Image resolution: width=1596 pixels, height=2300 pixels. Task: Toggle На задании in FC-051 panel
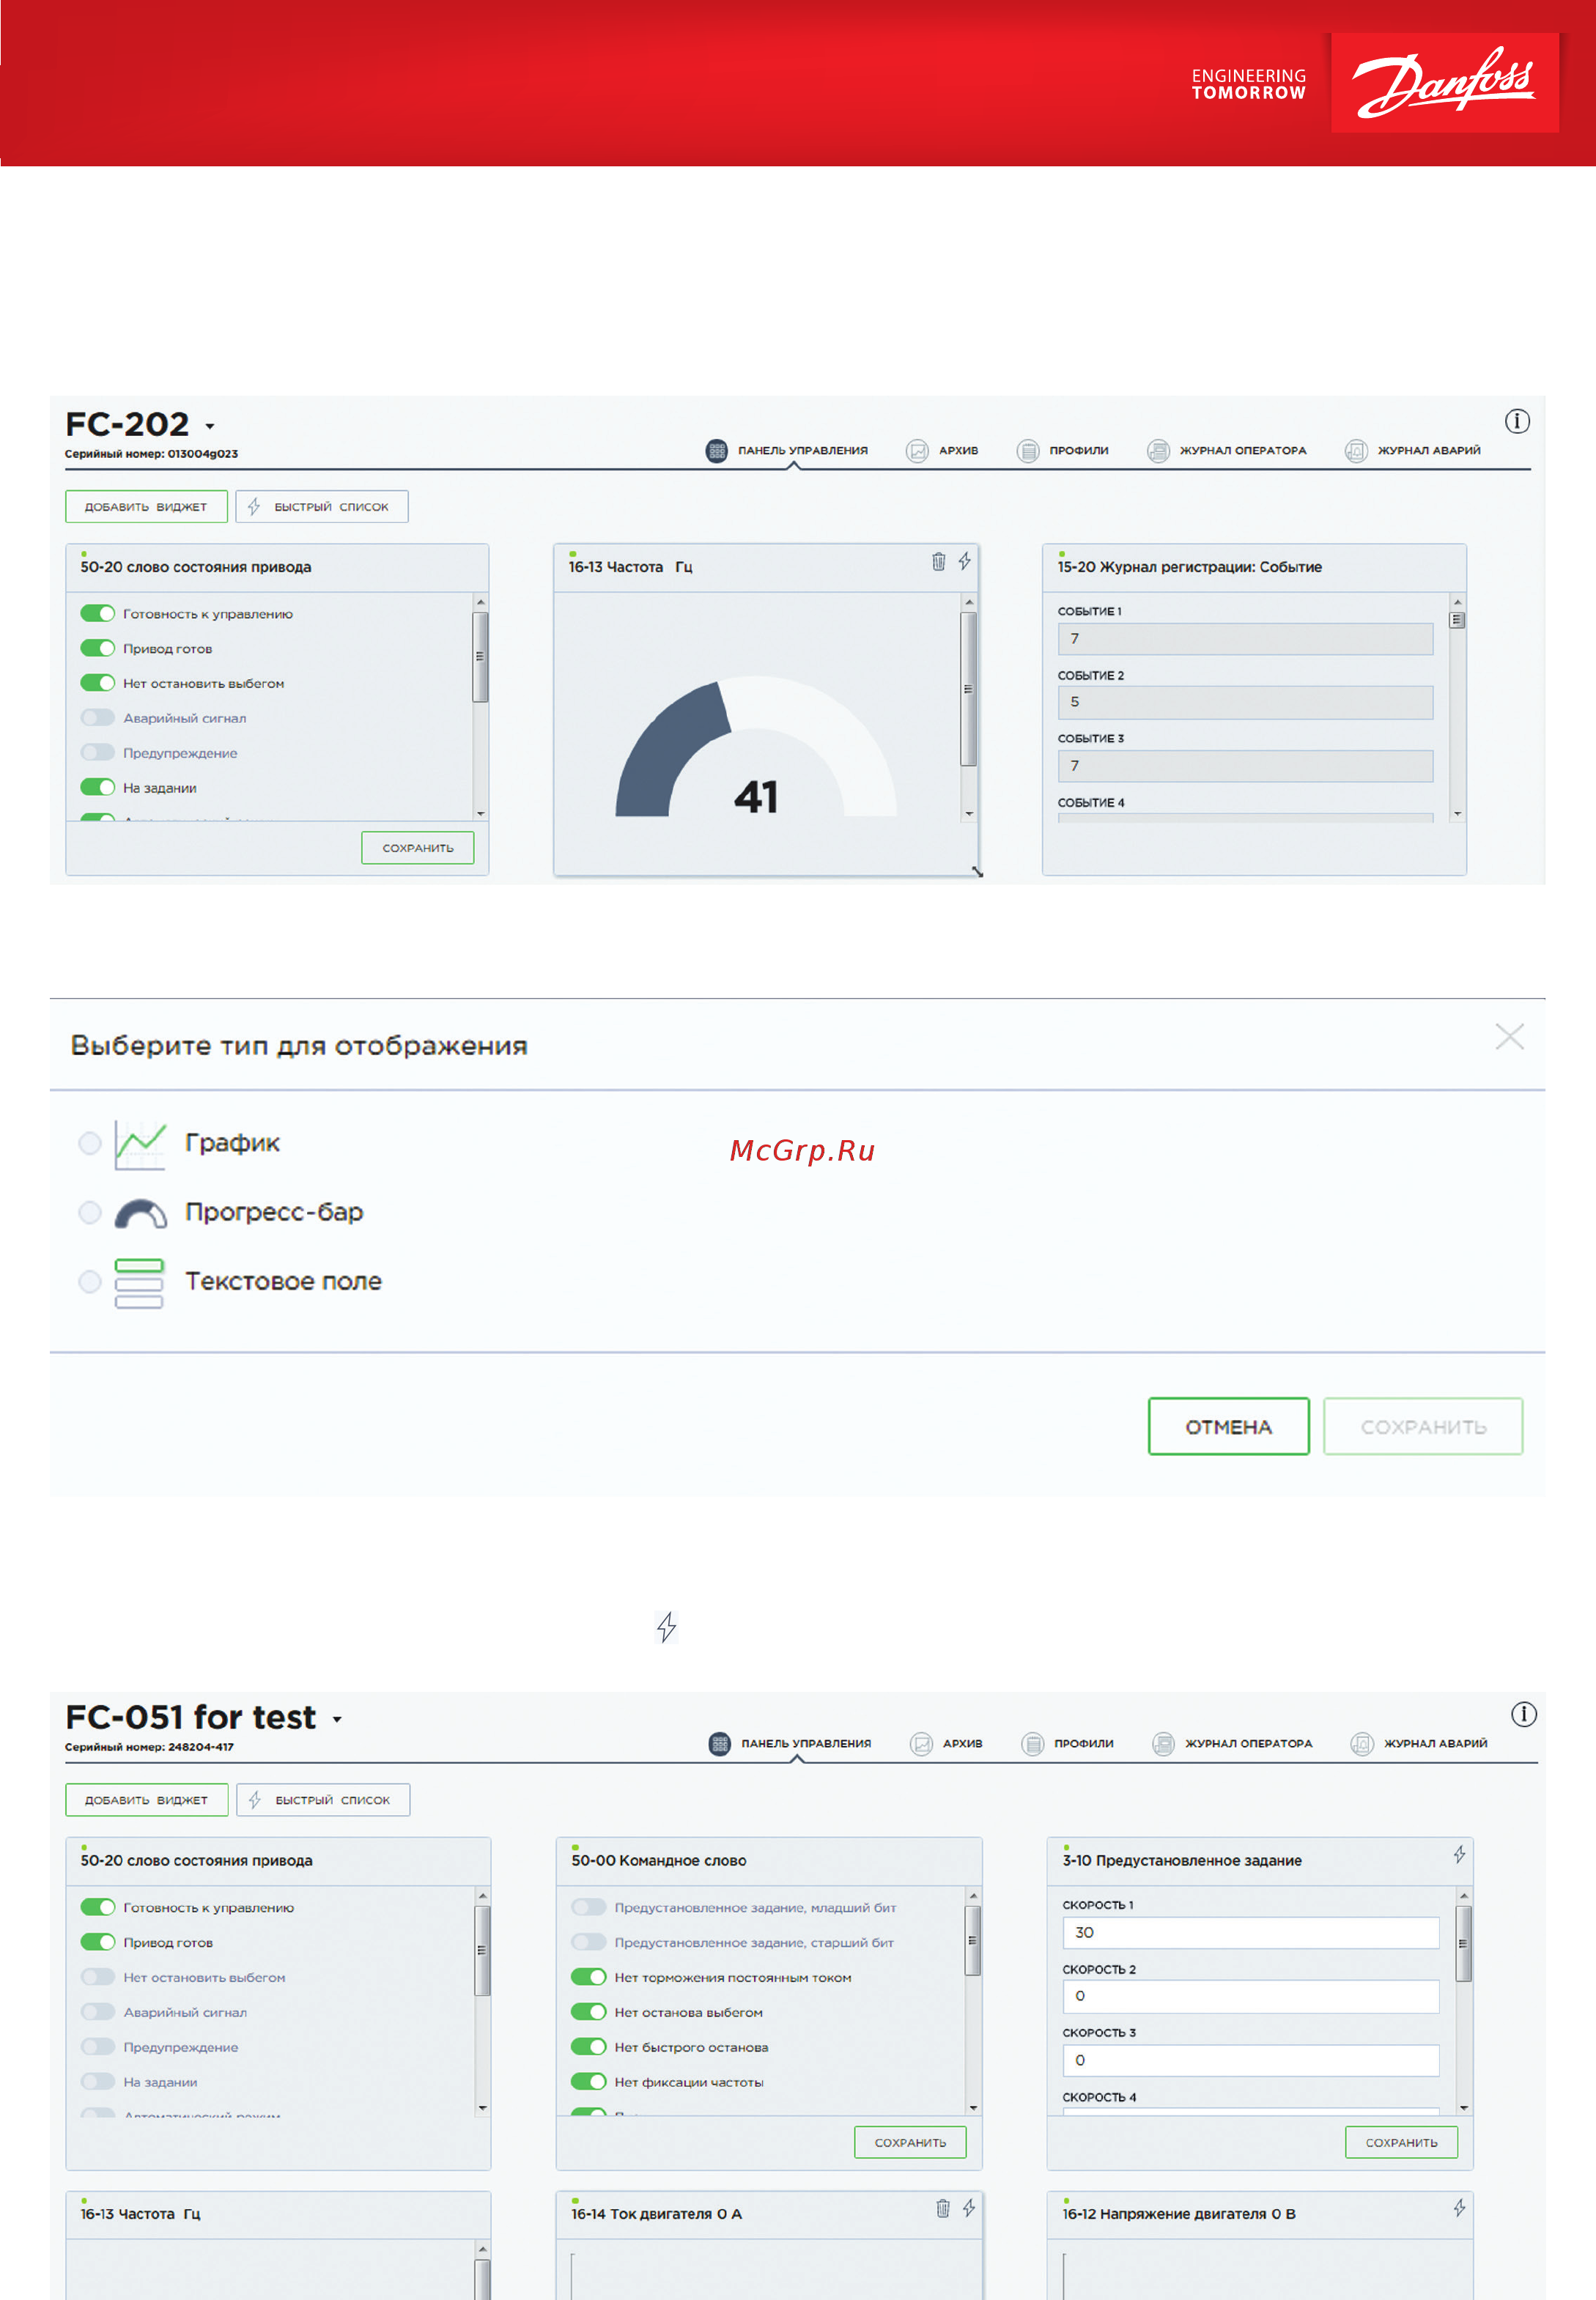[x=98, y=2081]
